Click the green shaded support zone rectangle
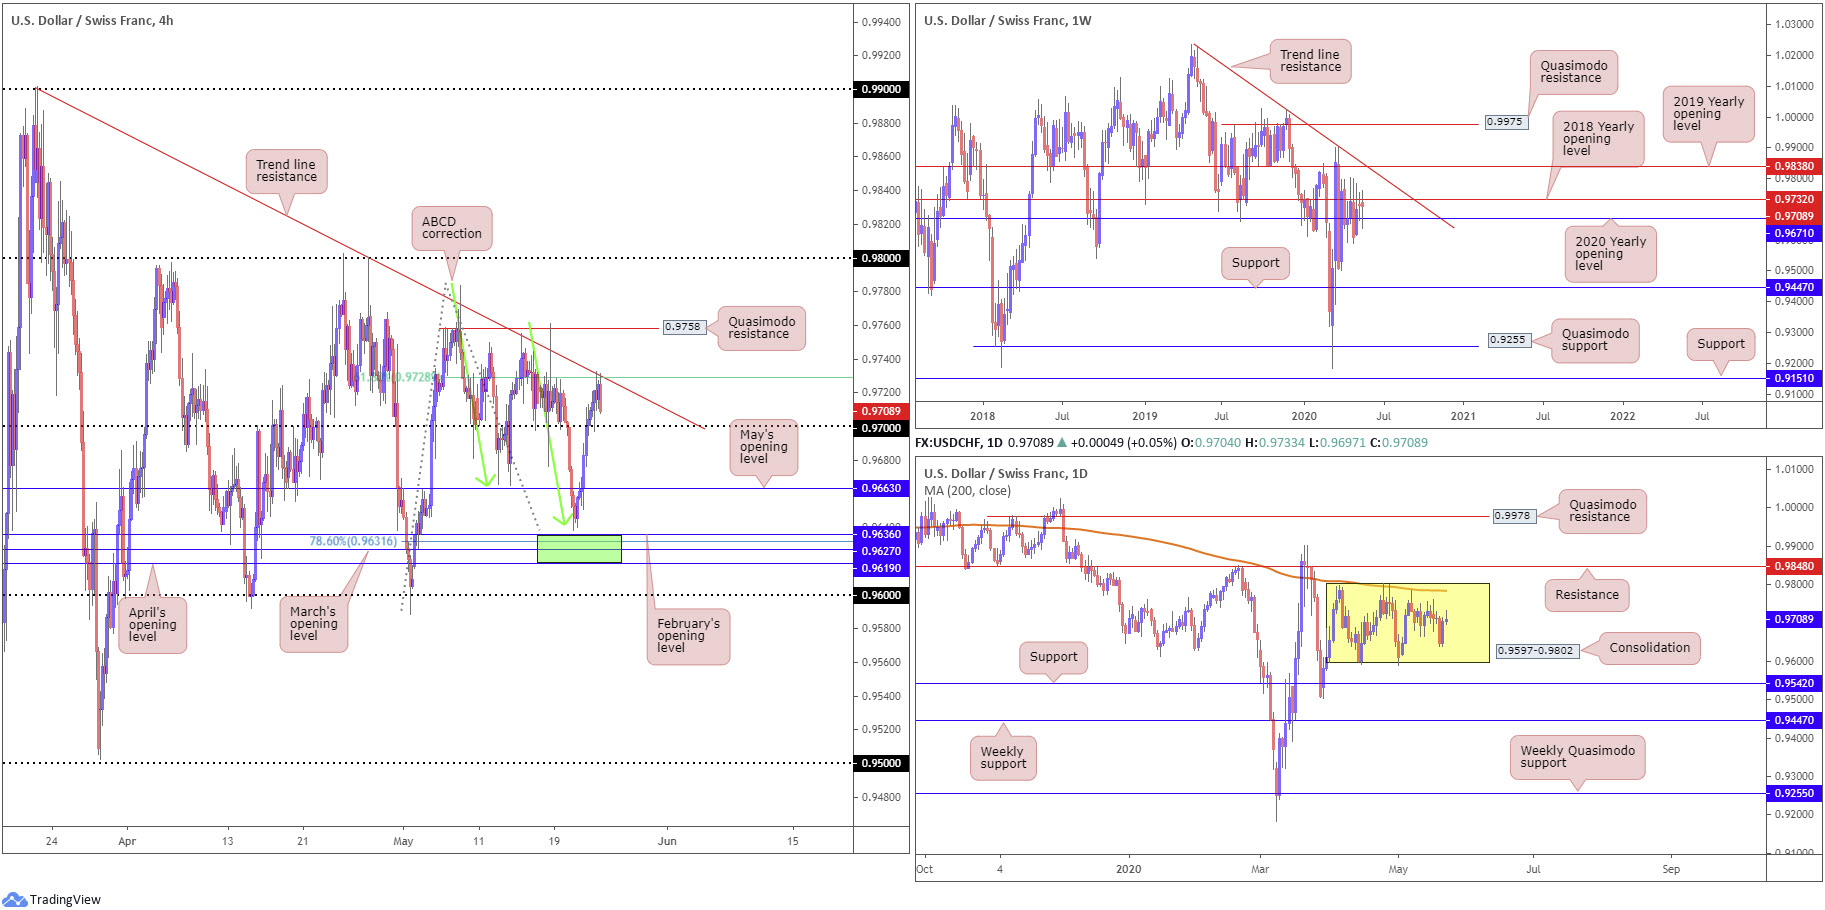 pos(579,548)
